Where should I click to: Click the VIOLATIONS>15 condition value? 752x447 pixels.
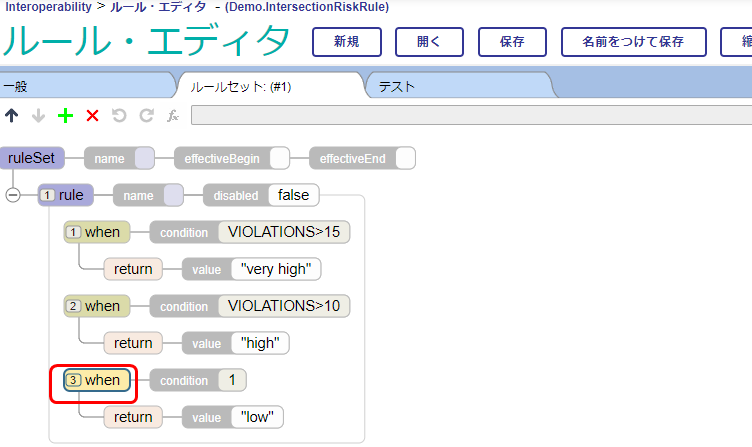(x=284, y=232)
